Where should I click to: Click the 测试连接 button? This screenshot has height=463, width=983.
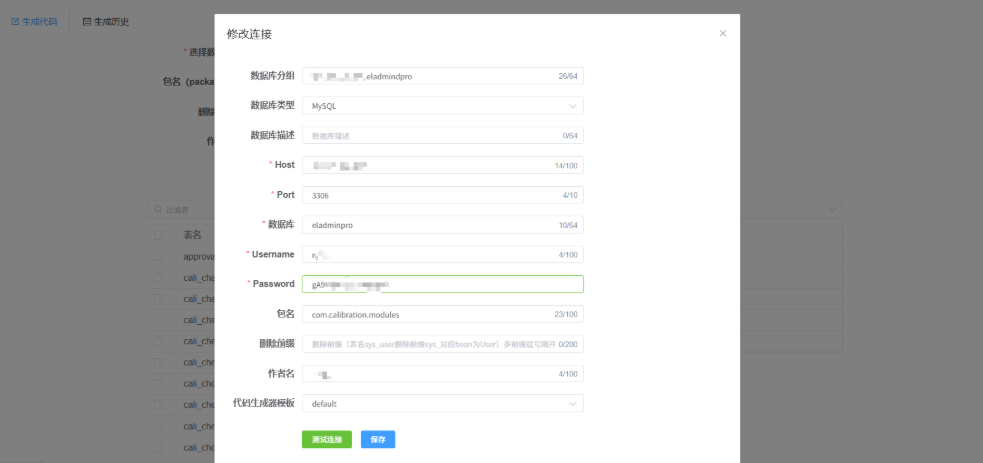[327, 439]
